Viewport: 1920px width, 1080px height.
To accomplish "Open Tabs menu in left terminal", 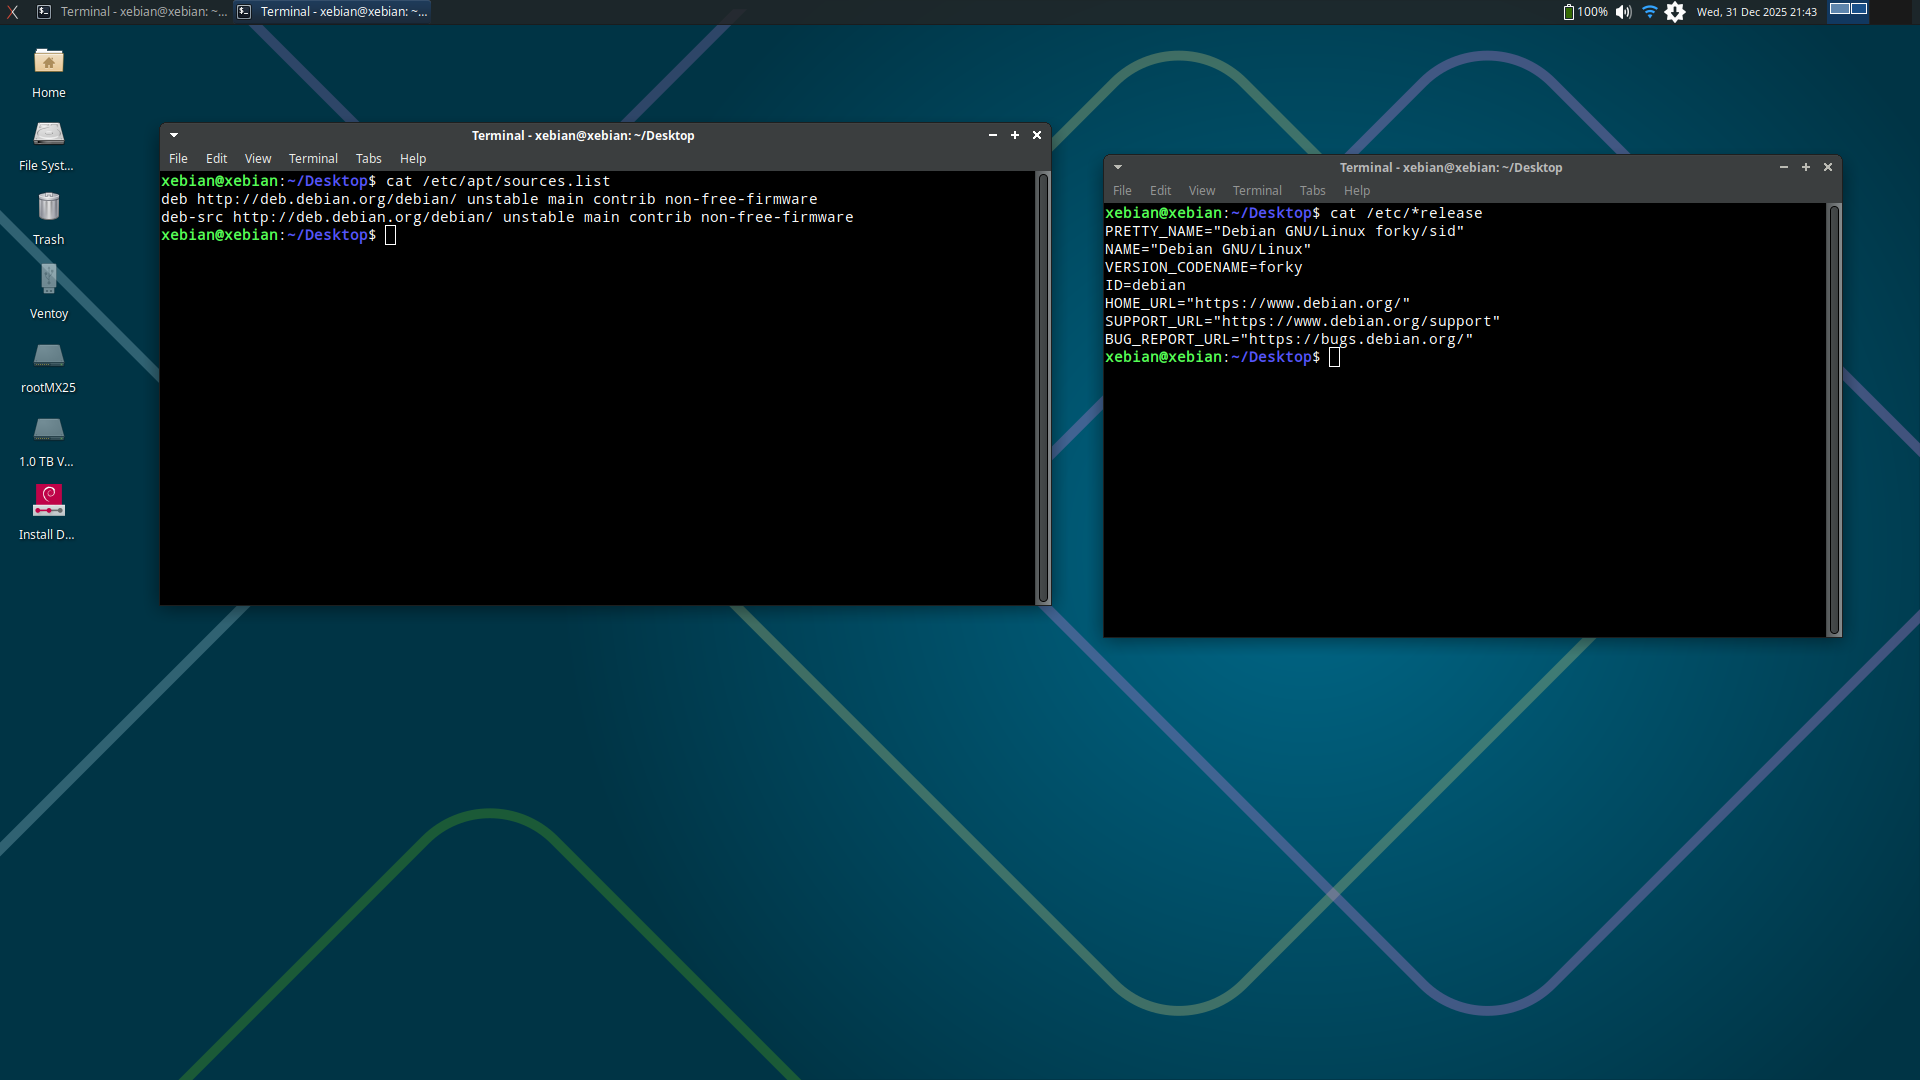I will [x=368, y=158].
